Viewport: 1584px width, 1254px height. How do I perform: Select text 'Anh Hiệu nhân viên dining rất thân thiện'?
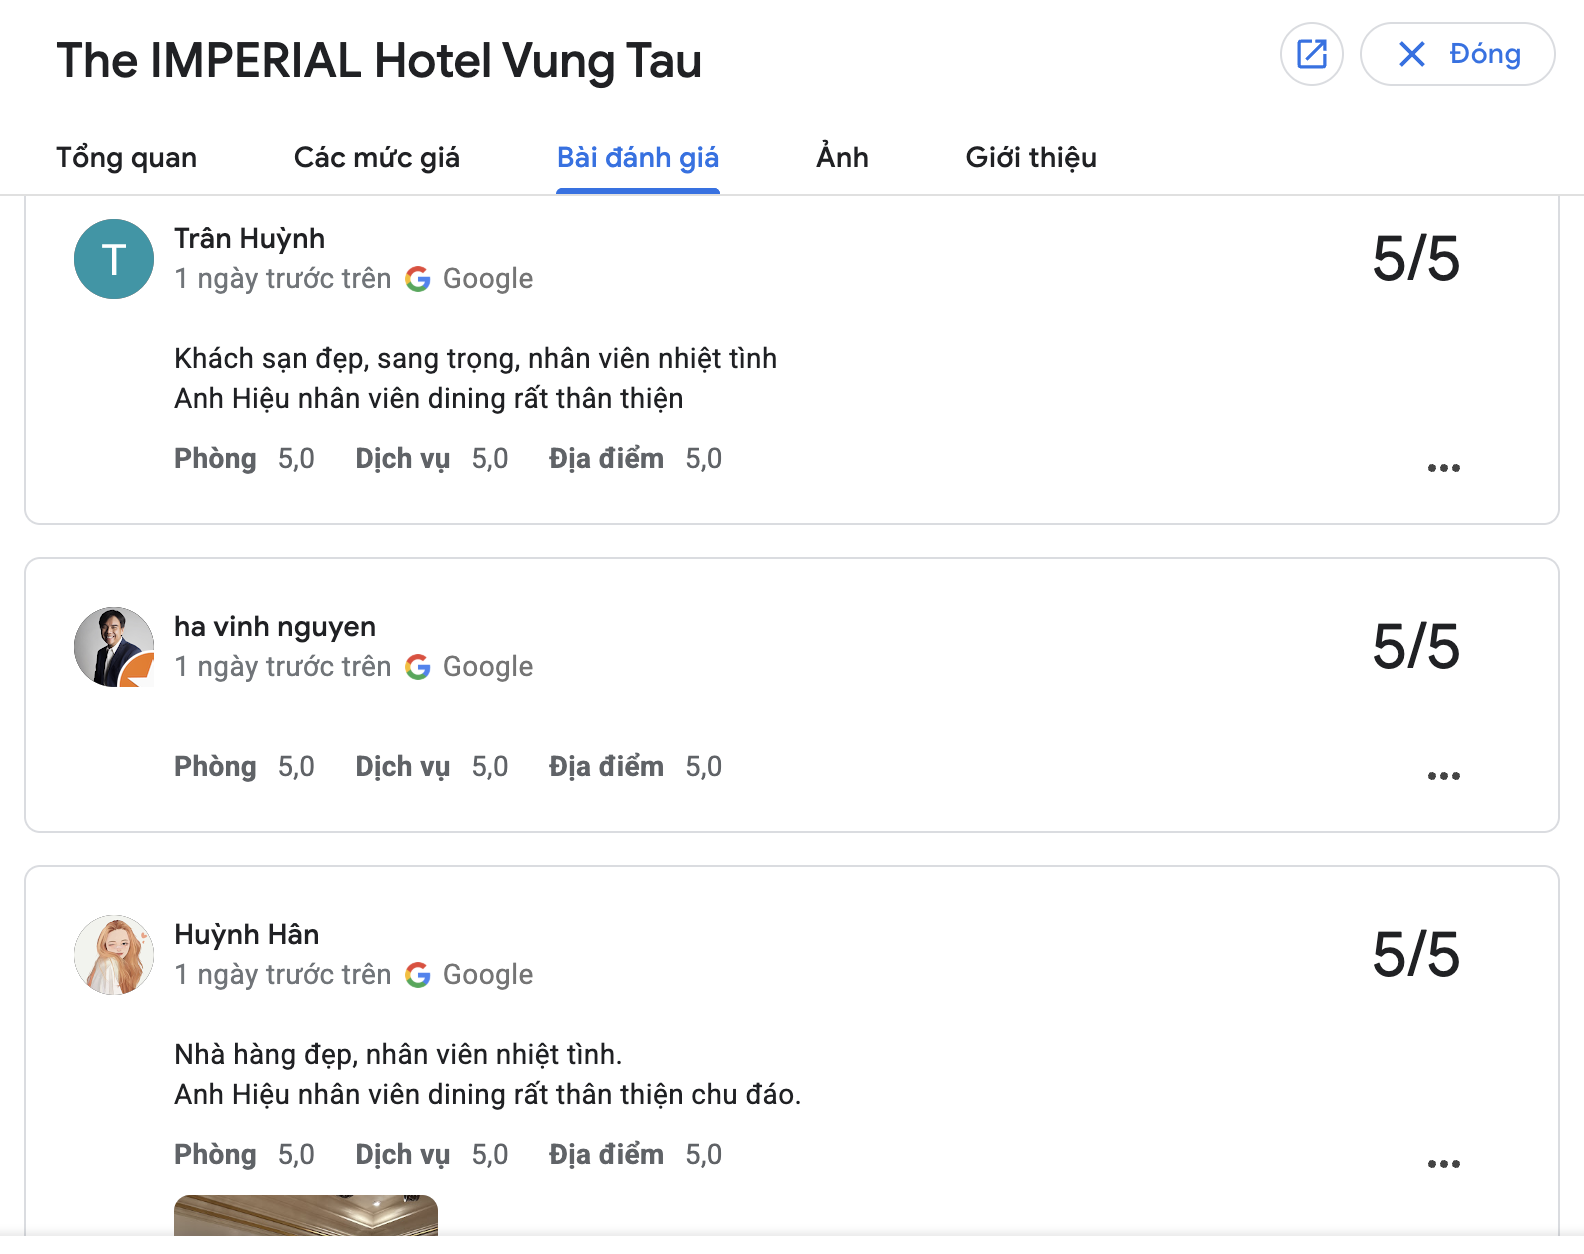click(429, 398)
